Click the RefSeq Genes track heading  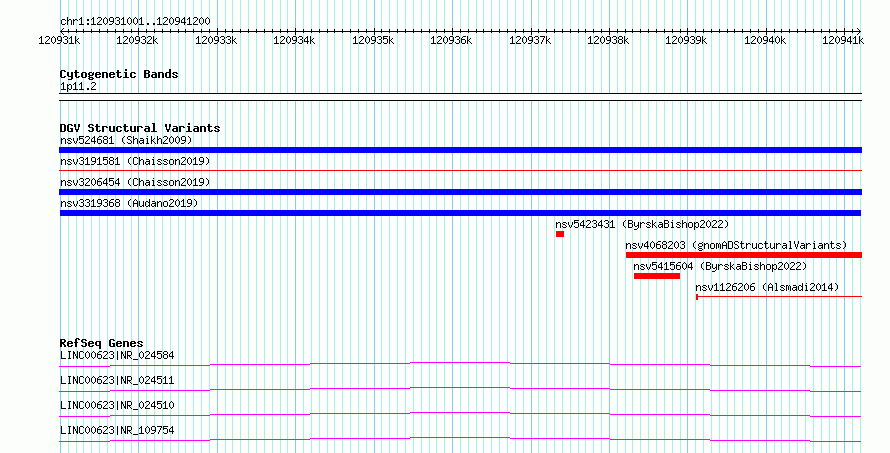pyautogui.click(x=101, y=343)
